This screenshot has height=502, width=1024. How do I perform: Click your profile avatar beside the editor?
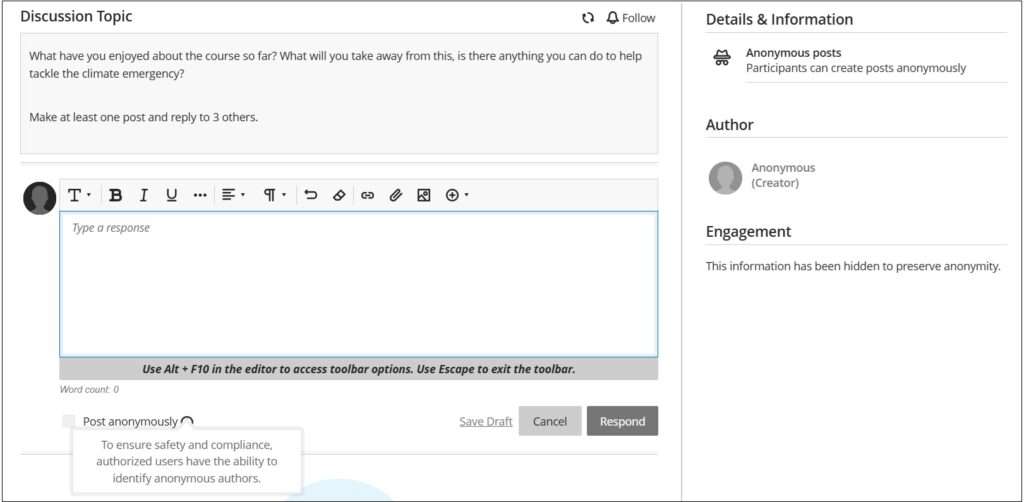pos(39,198)
